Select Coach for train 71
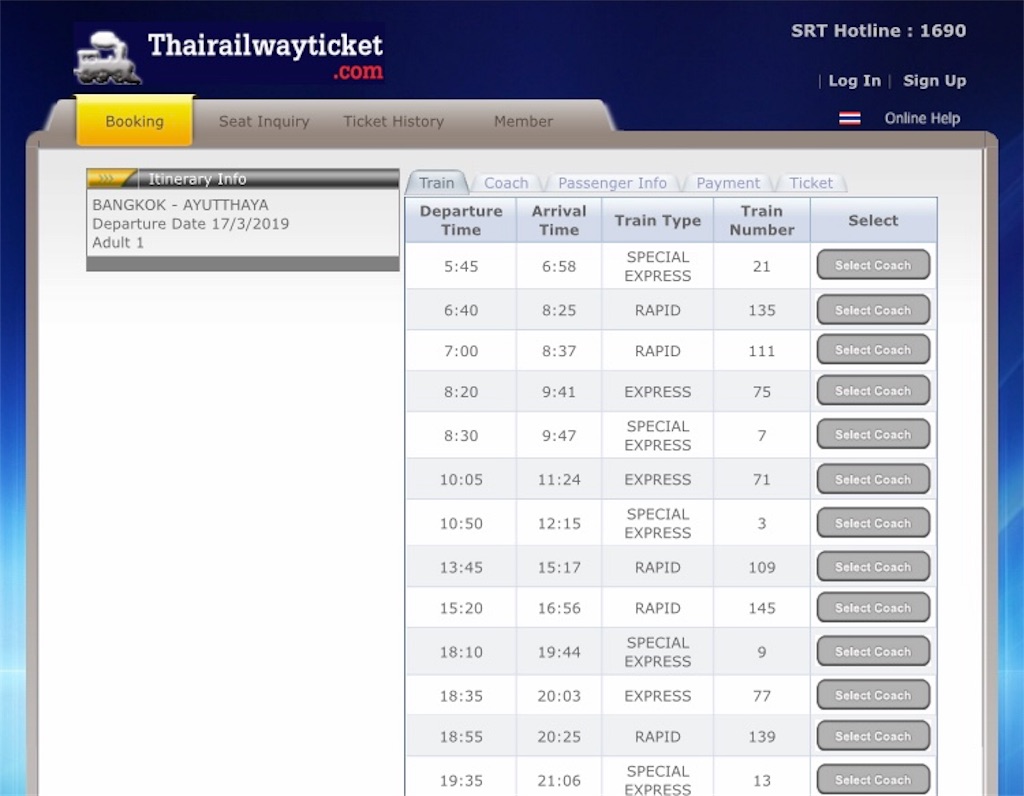 pyautogui.click(x=872, y=479)
